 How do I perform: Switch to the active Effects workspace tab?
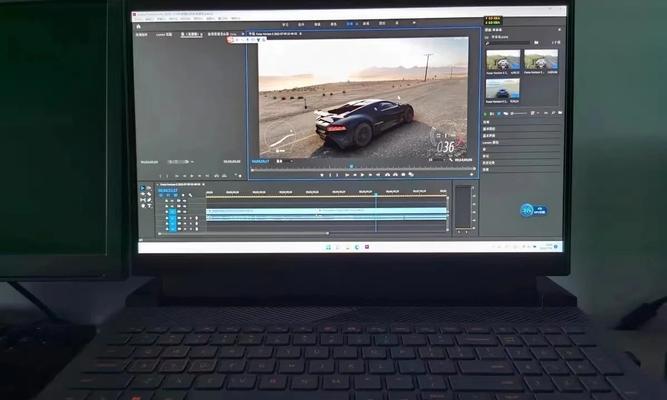pyautogui.click(x=350, y=24)
